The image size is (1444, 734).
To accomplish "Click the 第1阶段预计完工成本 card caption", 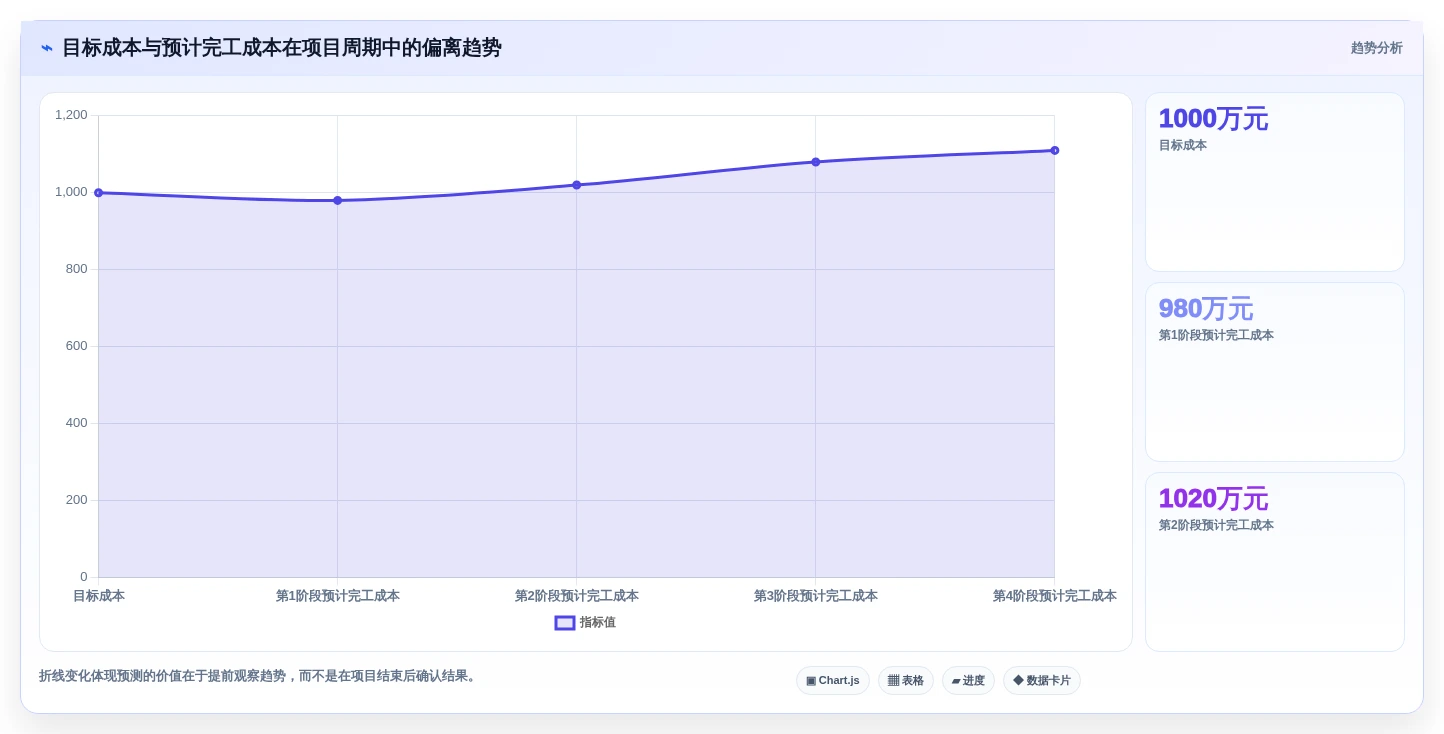I will tap(1216, 336).
